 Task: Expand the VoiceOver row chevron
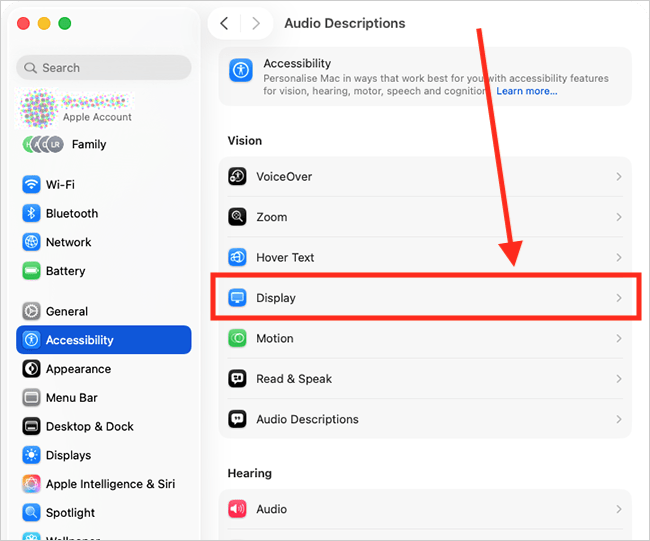618,177
